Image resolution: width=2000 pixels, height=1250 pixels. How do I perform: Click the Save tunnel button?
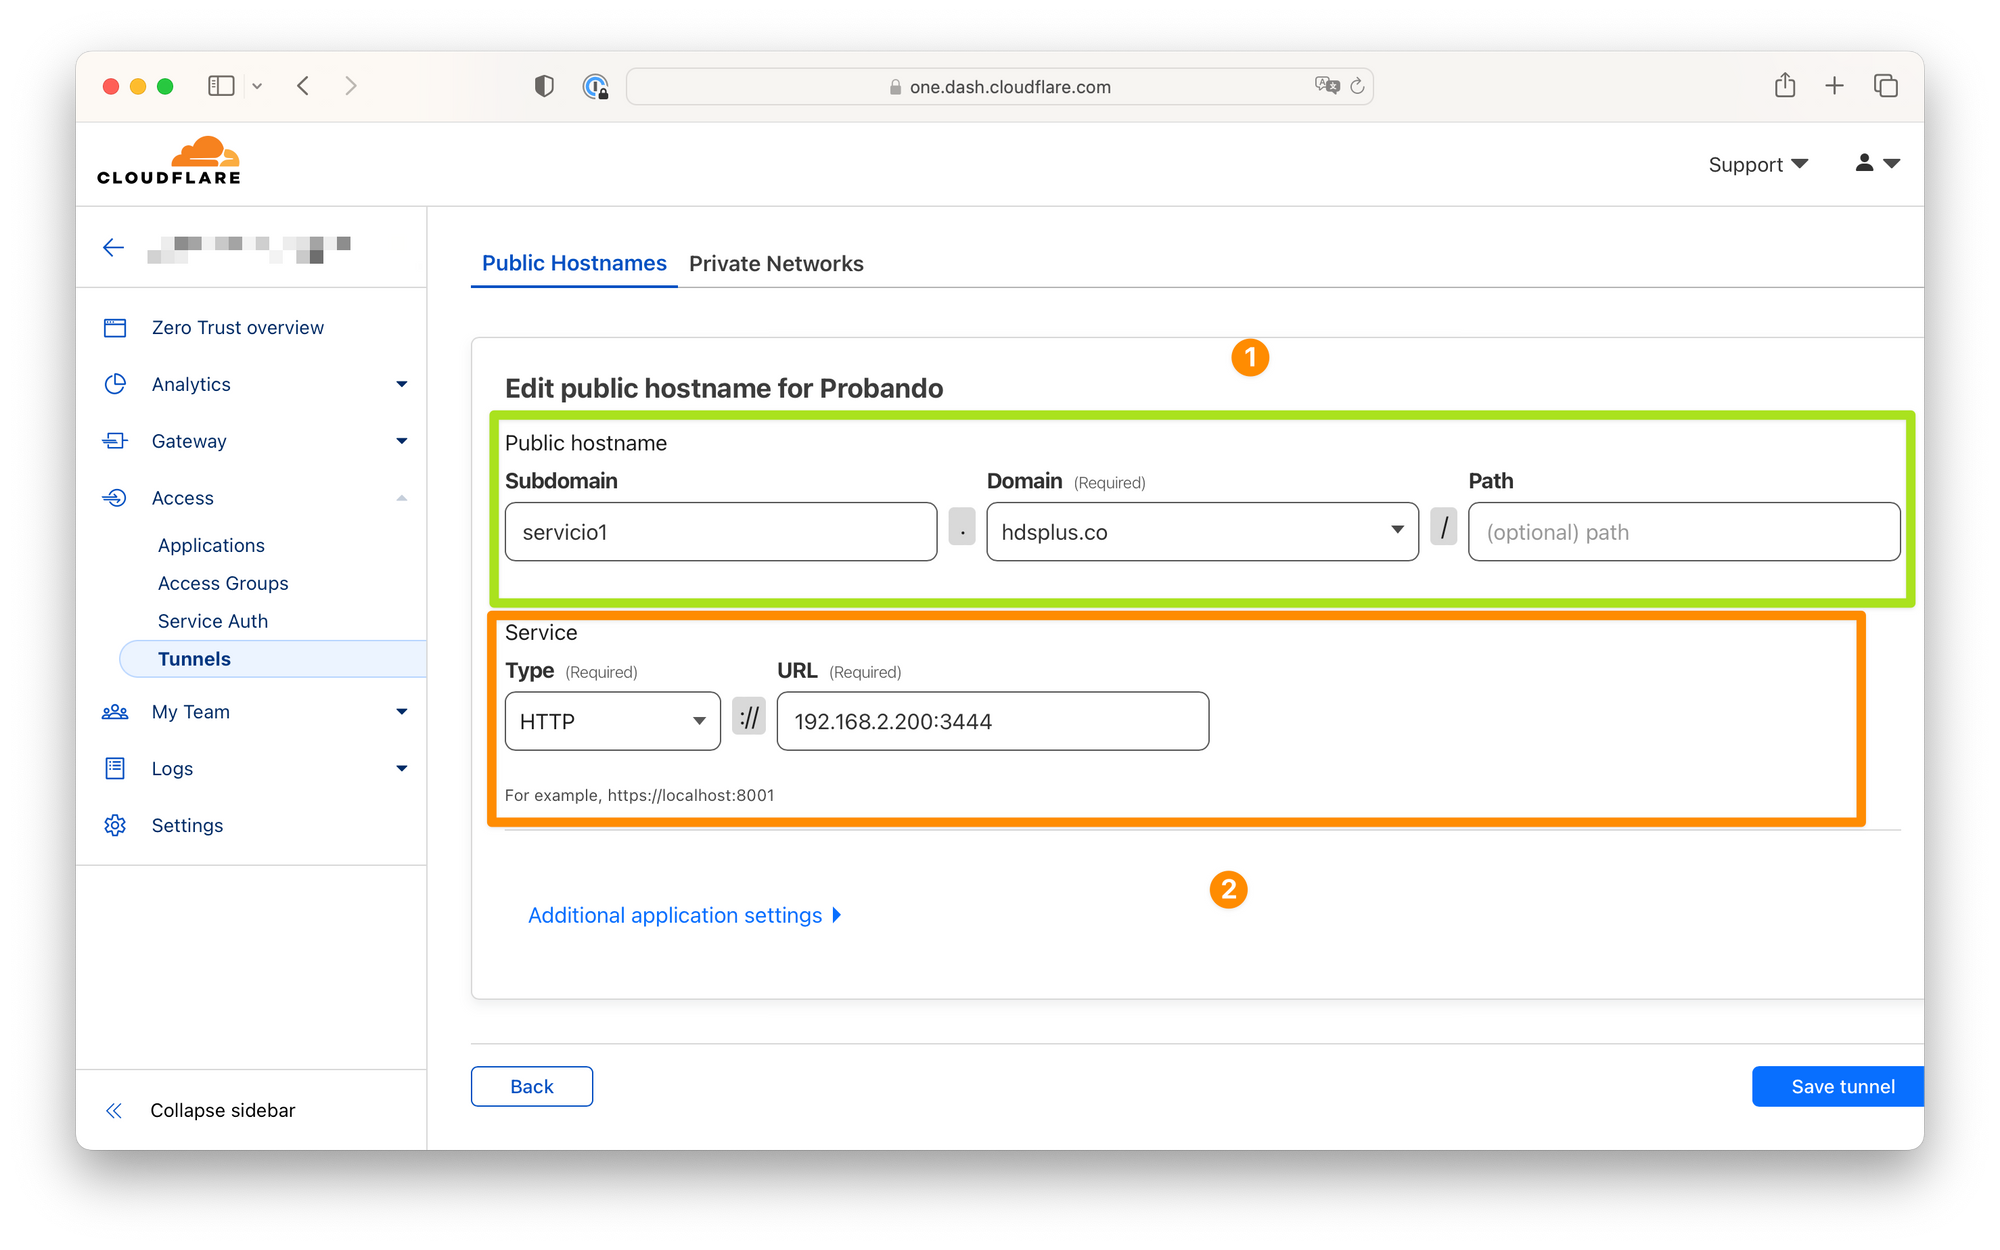(x=1838, y=1086)
